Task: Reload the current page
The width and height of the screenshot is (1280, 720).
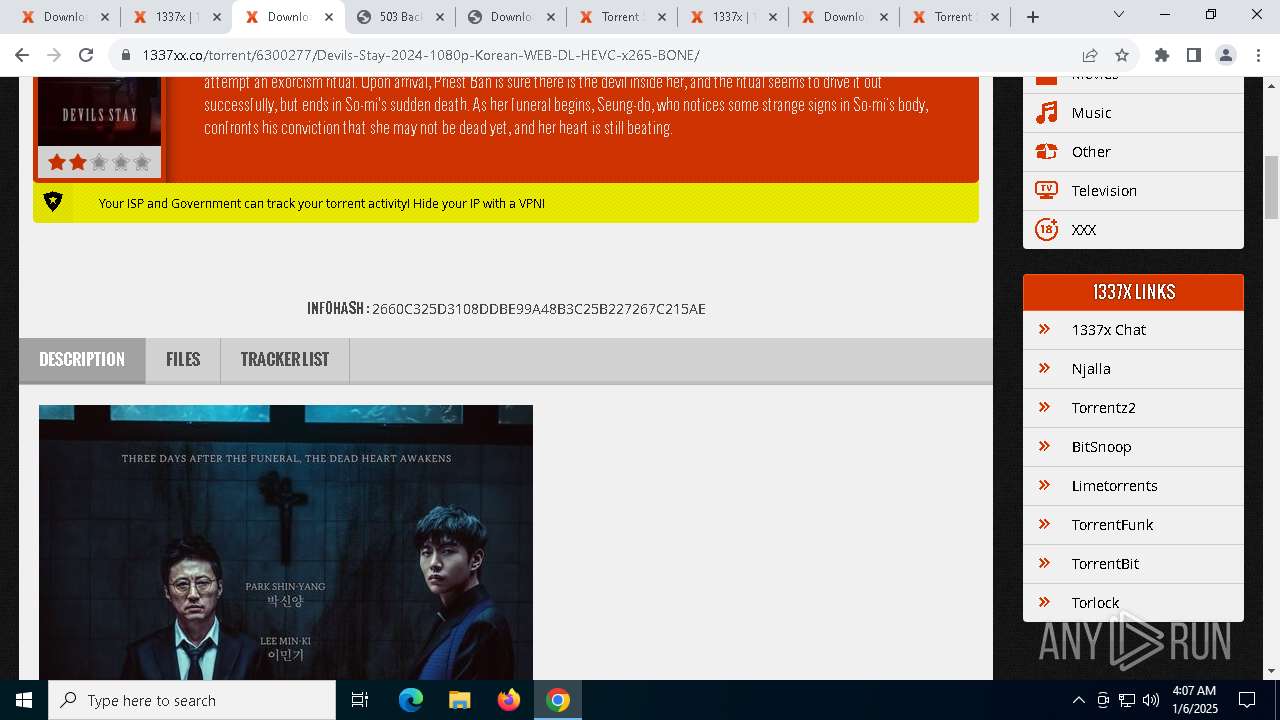Action: [x=86, y=55]
